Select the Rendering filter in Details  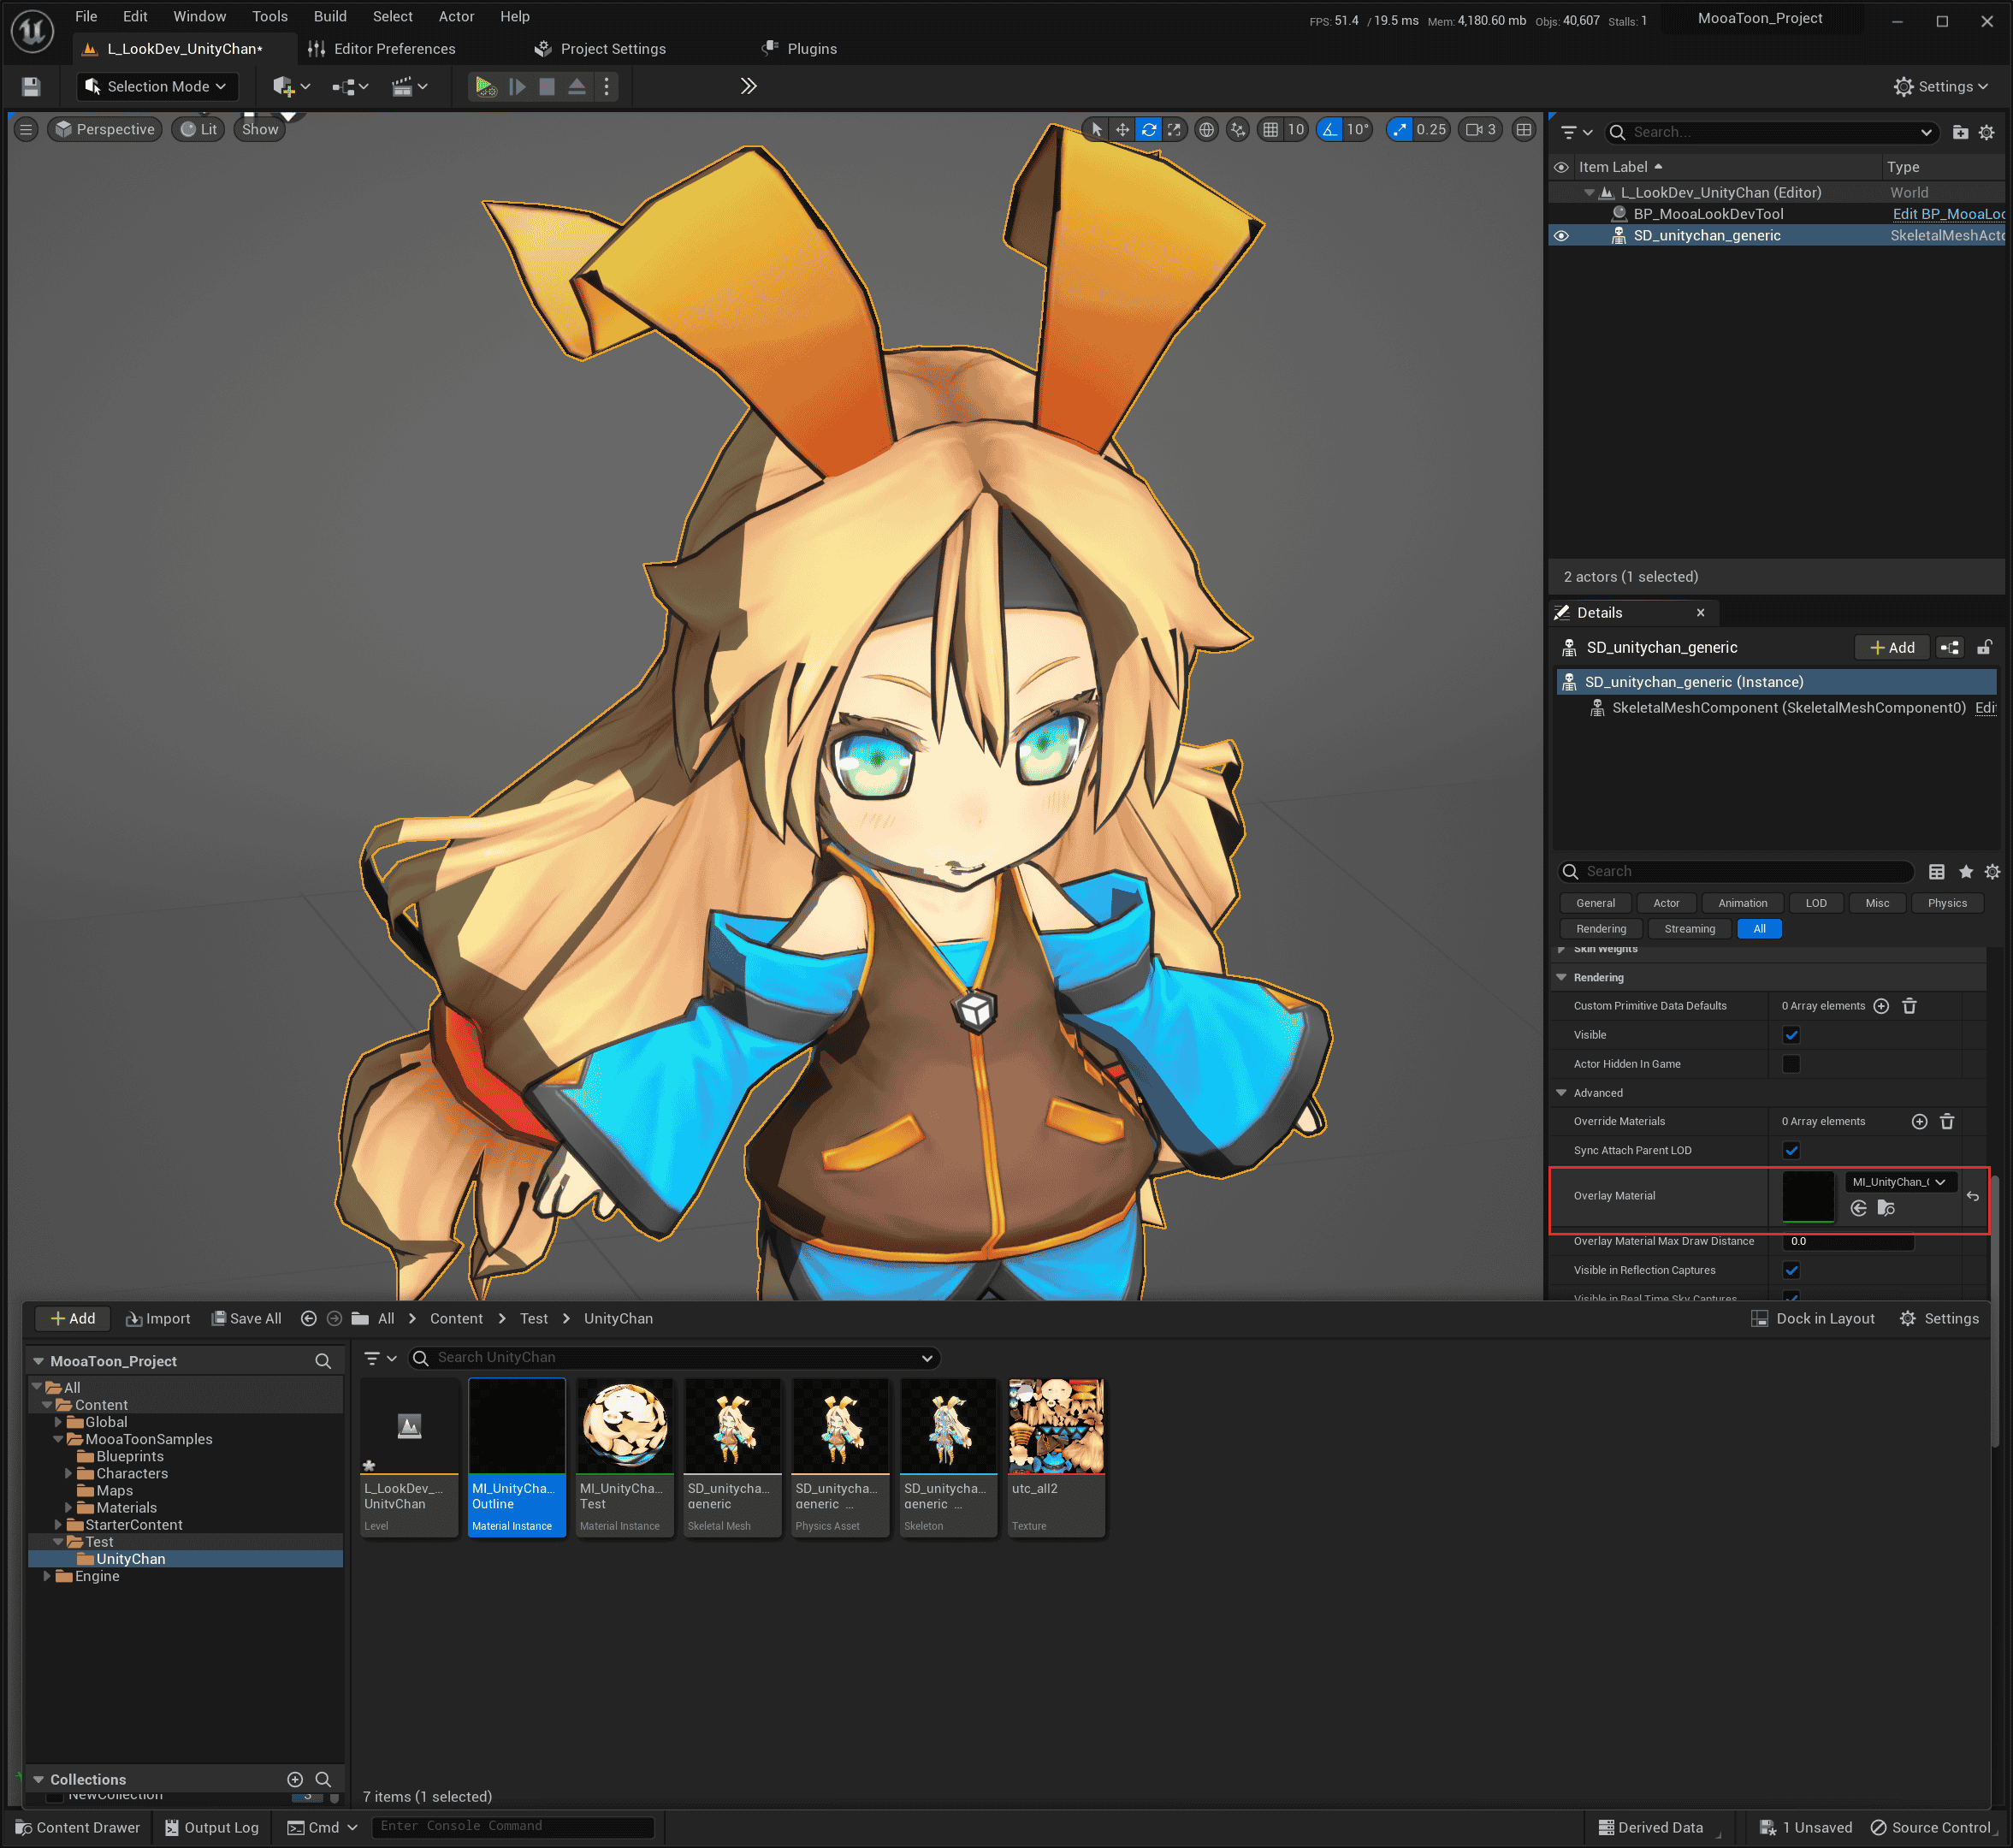[x=1601, y=929]
